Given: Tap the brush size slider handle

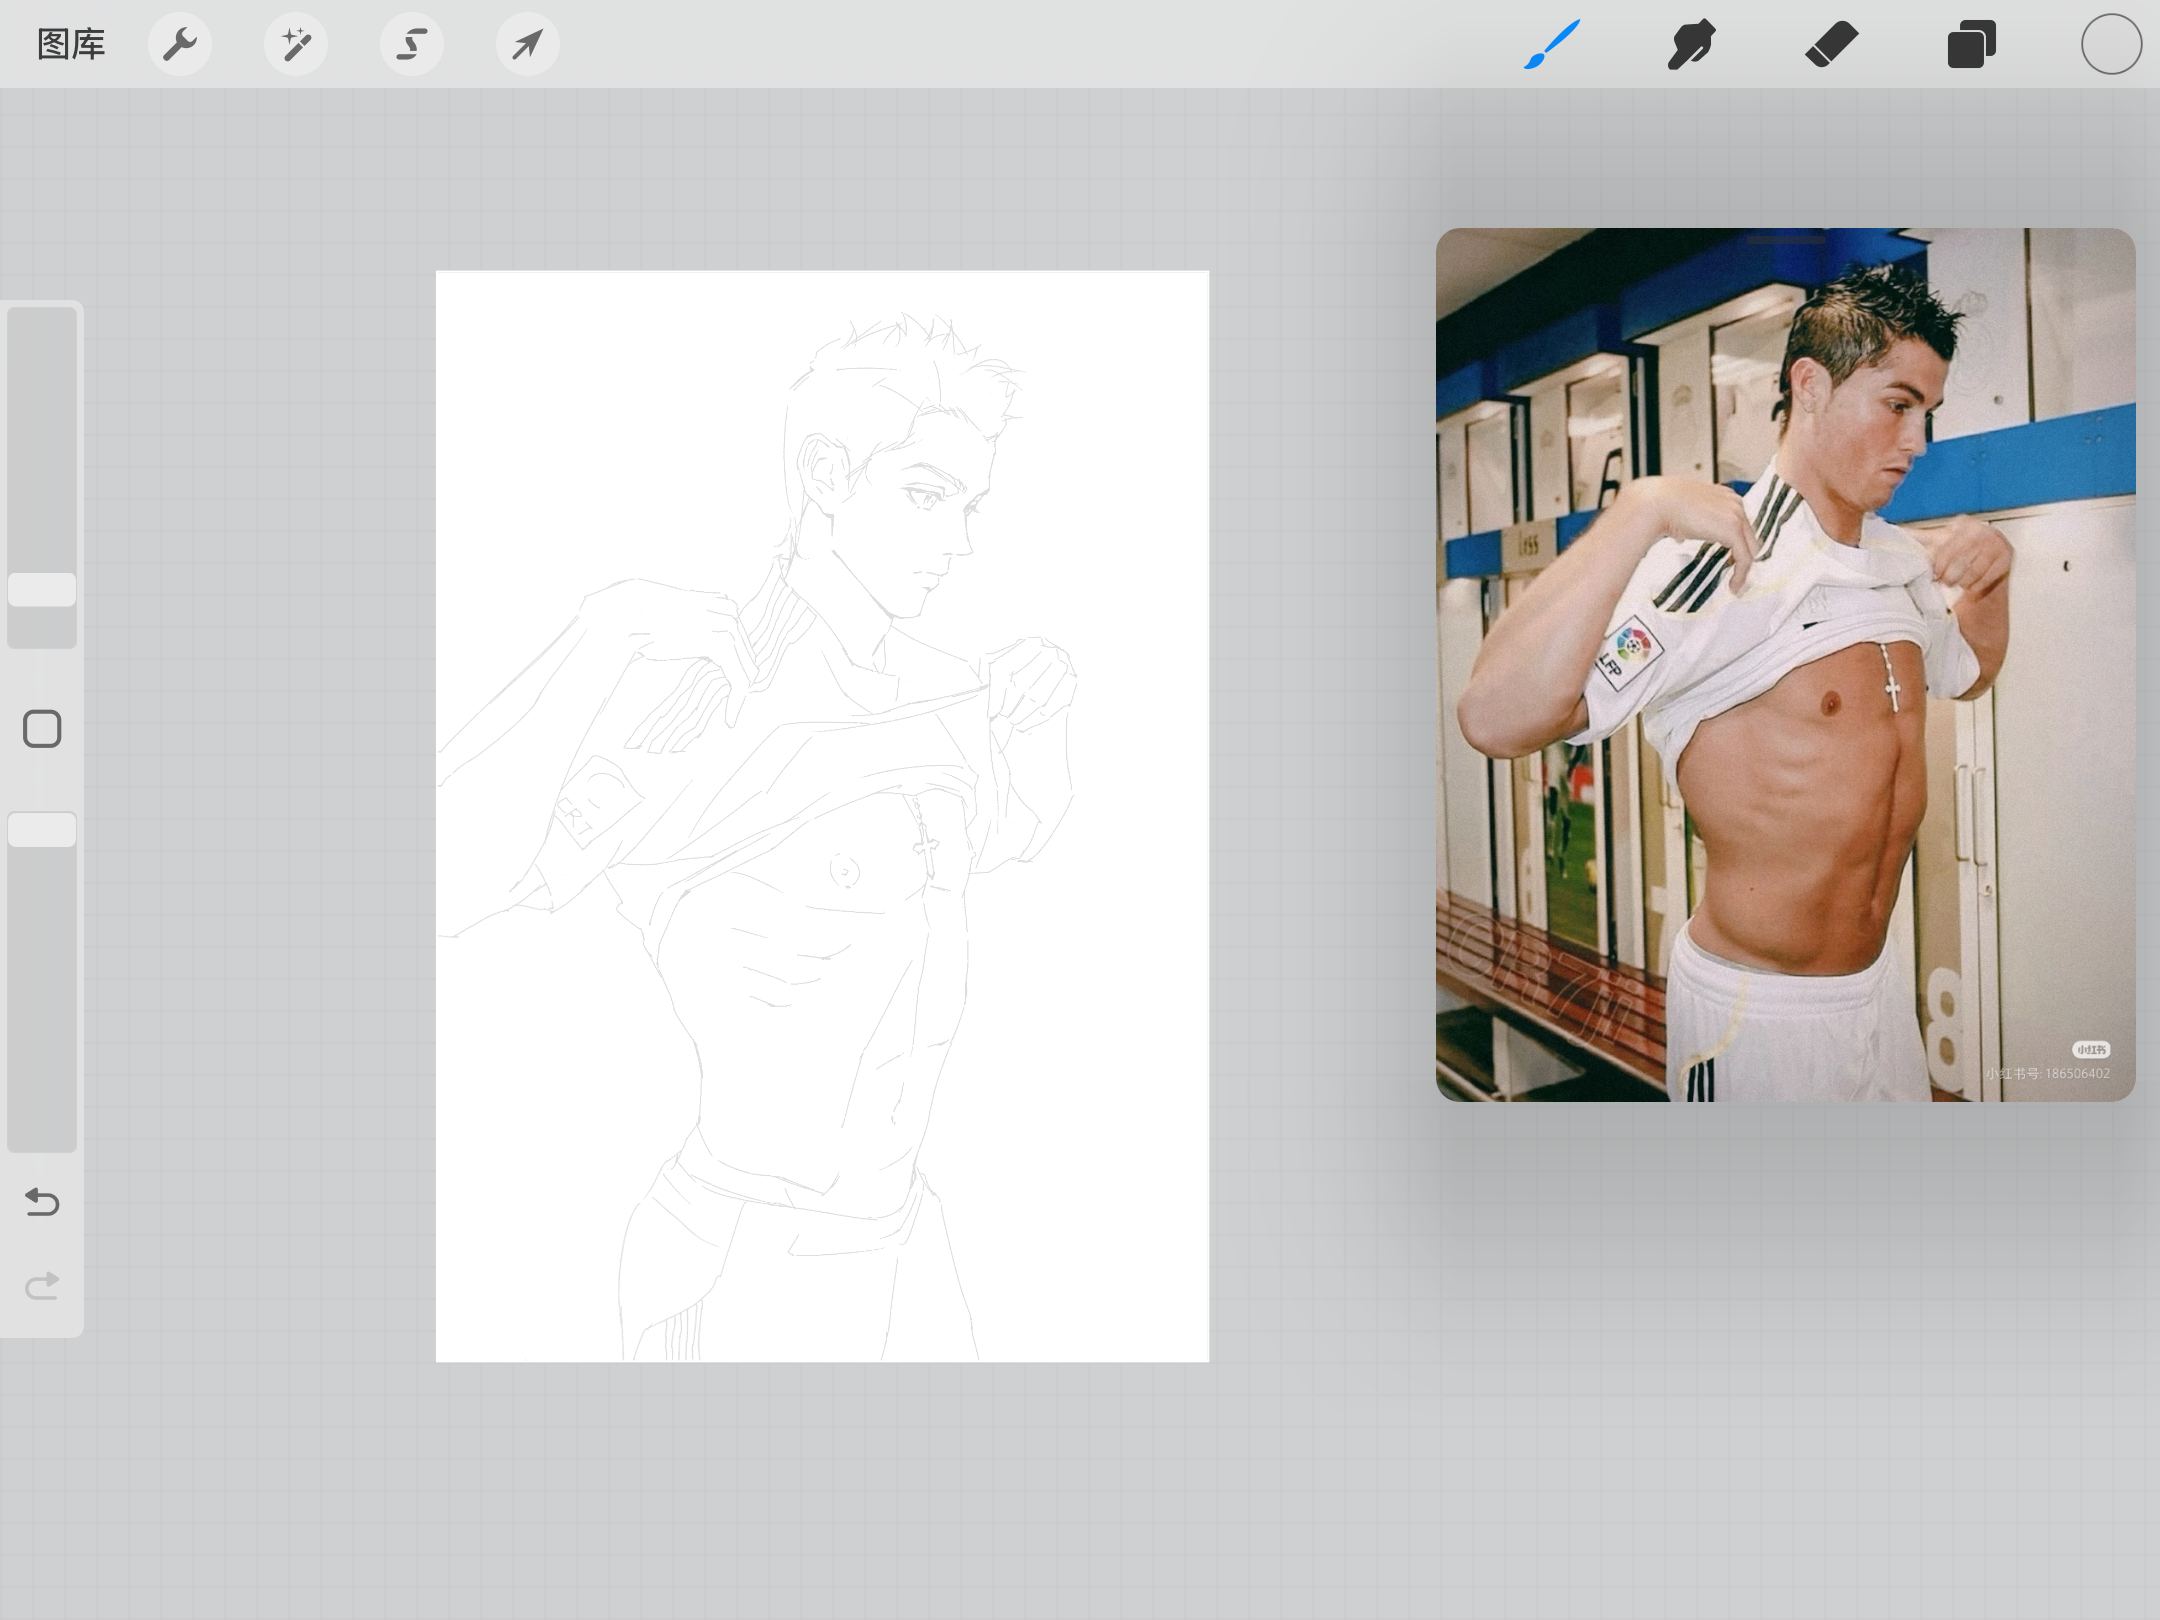Looking at the screenshot, I should 42,590.
